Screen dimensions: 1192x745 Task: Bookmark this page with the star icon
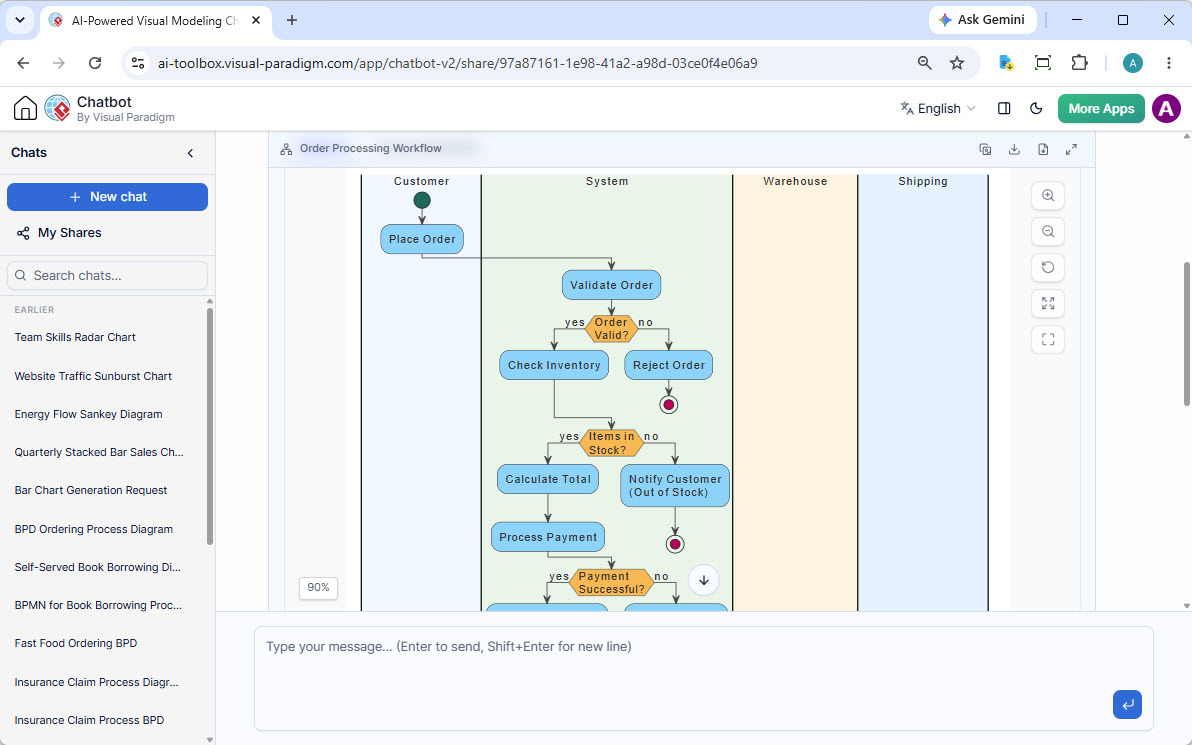pyautogui.click(x=957, y=63)
